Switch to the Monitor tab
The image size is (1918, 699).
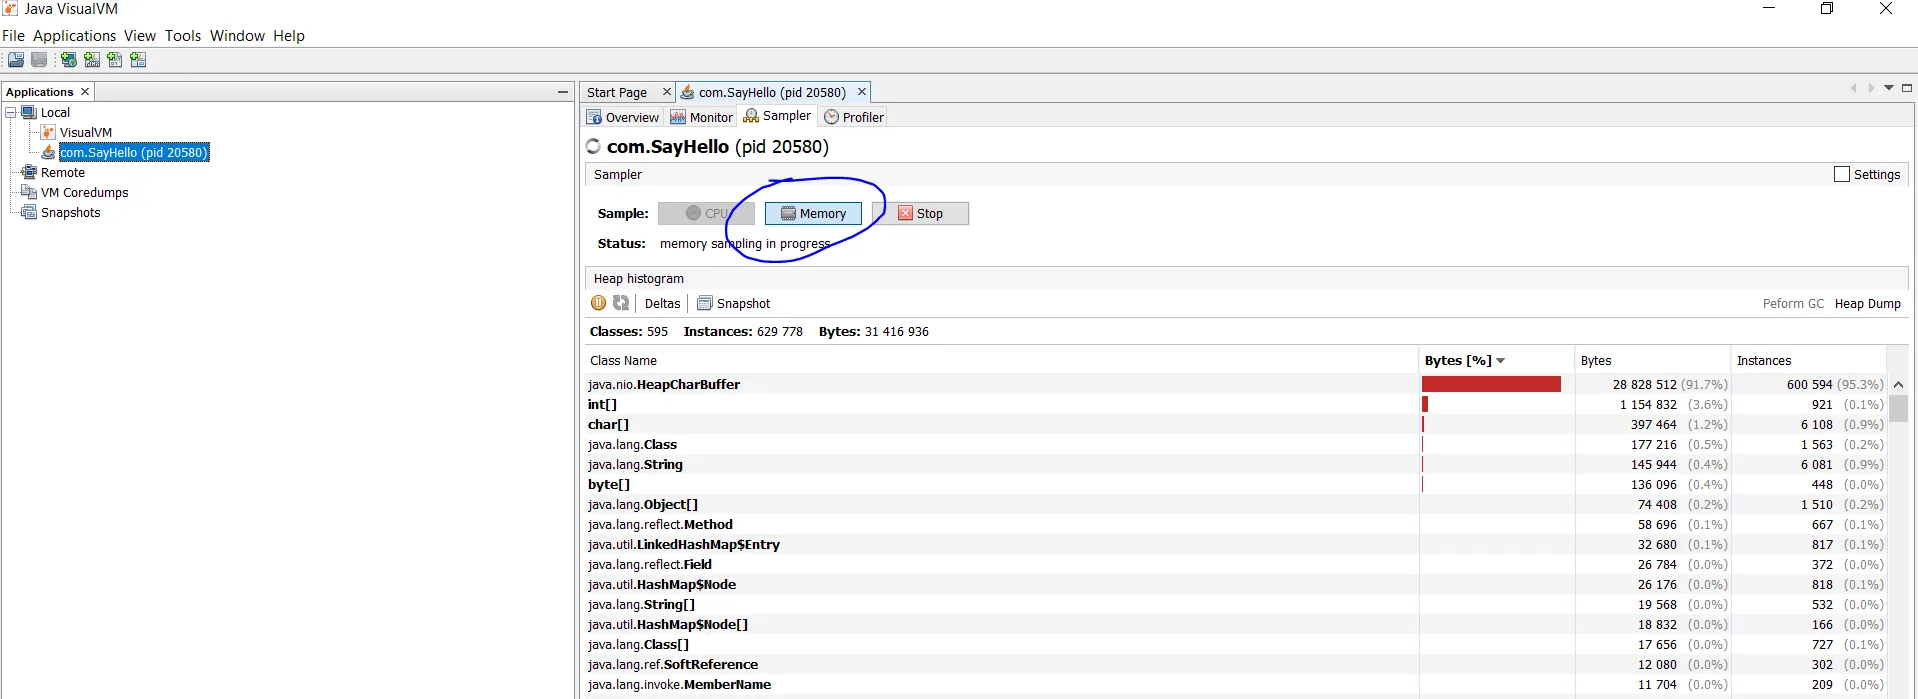702,117
